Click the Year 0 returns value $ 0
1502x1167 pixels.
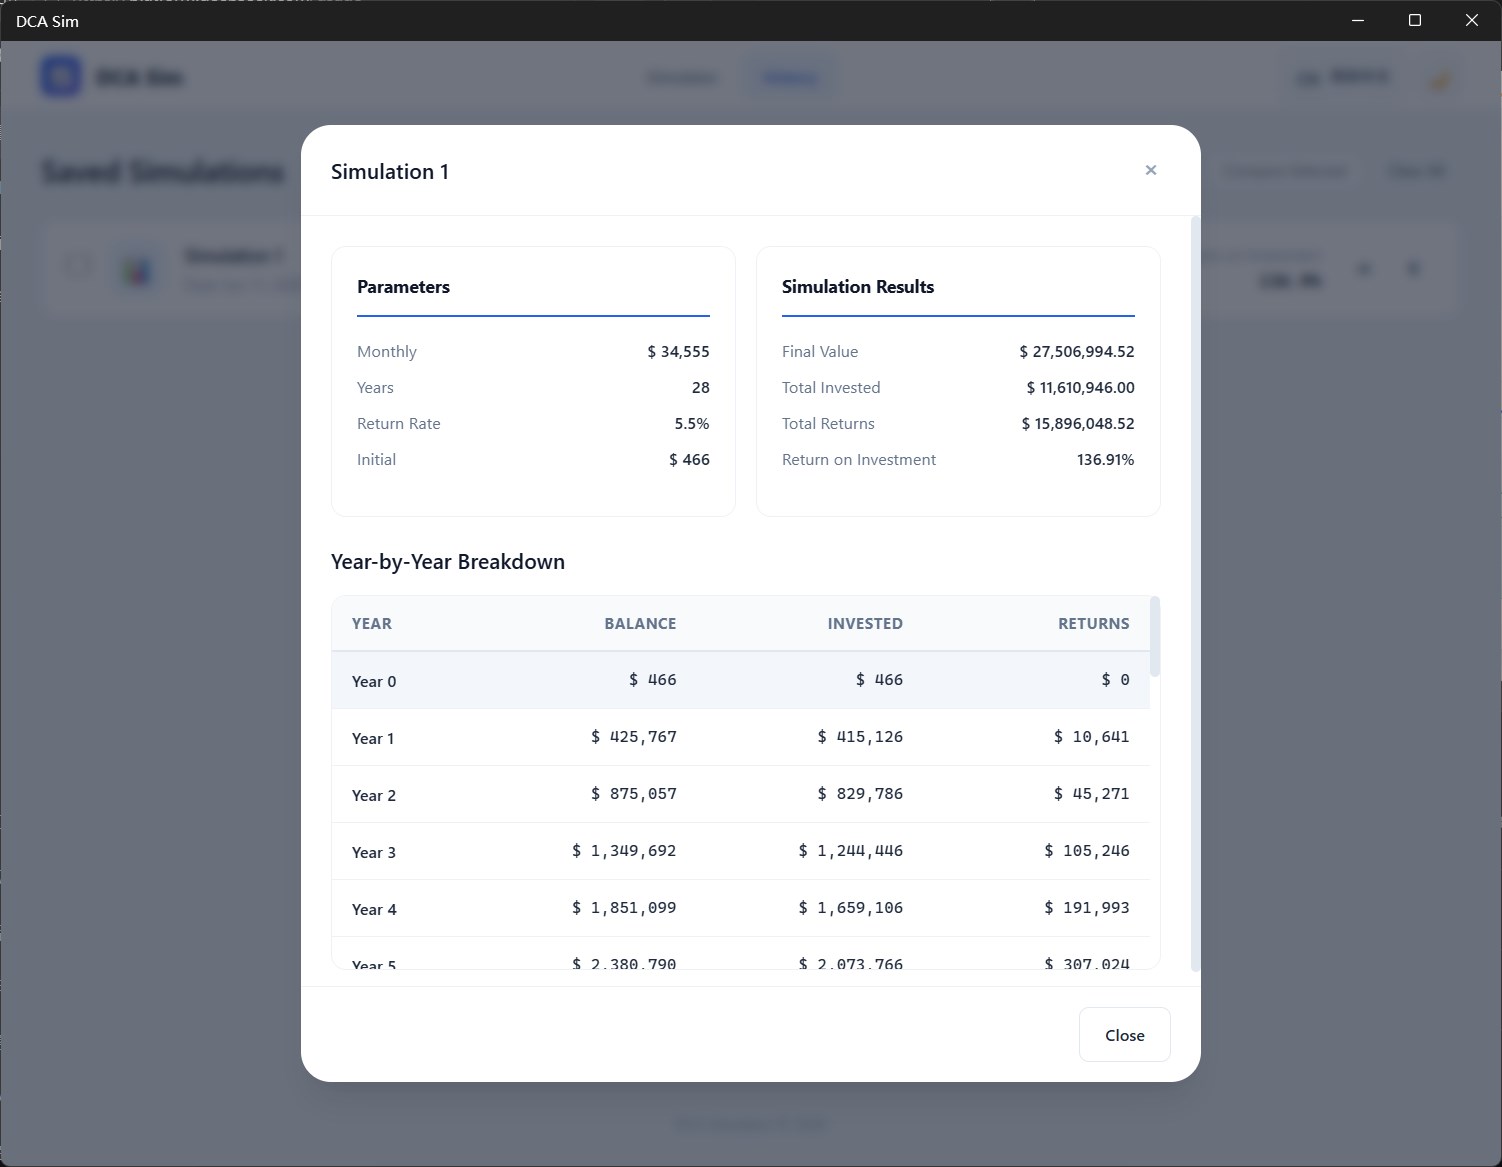(x=1115, y=680)
